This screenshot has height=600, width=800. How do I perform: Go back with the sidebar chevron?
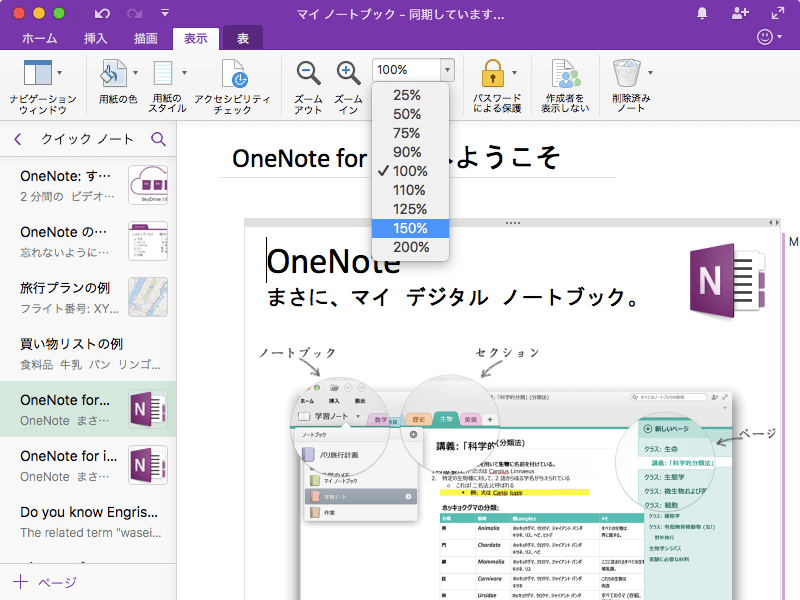point(18,139)
